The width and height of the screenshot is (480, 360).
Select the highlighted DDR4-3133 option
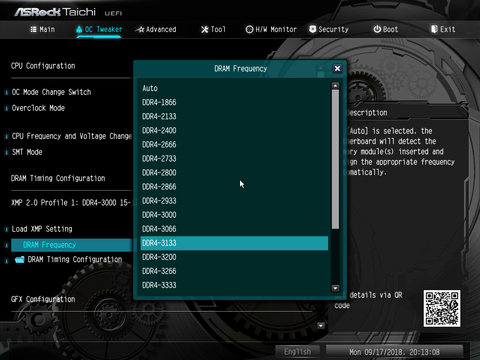pos(234,243)
